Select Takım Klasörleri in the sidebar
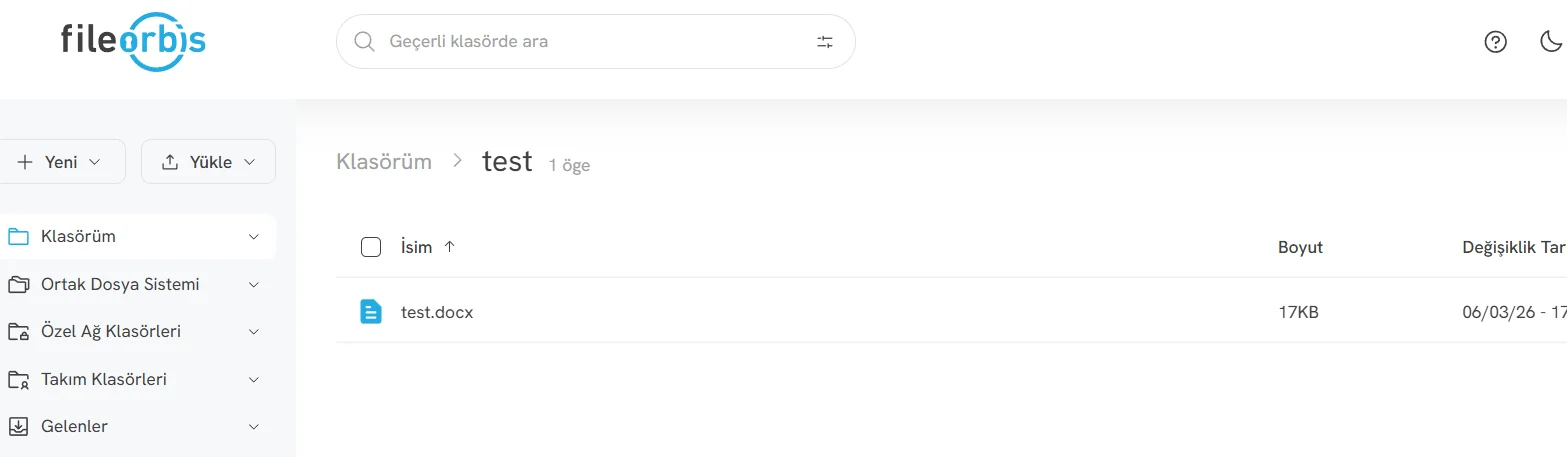 click(104, 380)
